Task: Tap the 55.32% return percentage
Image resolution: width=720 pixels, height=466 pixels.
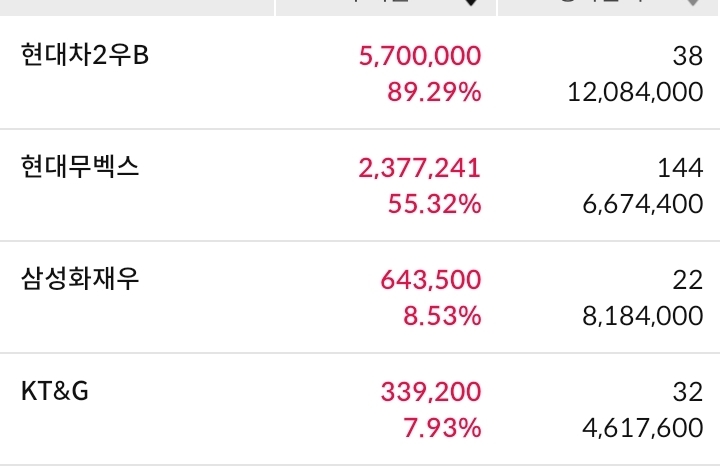Action: pos(433,205)
